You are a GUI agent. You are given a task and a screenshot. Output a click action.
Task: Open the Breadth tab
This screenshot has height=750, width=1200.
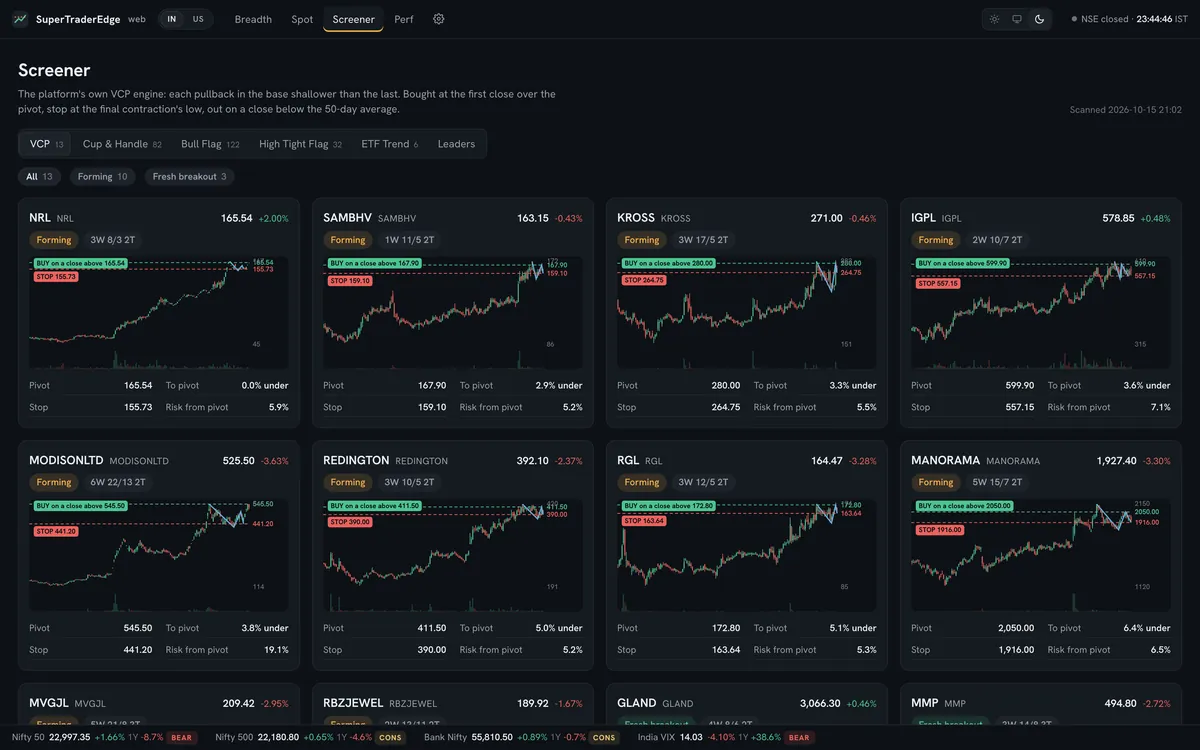253,19
